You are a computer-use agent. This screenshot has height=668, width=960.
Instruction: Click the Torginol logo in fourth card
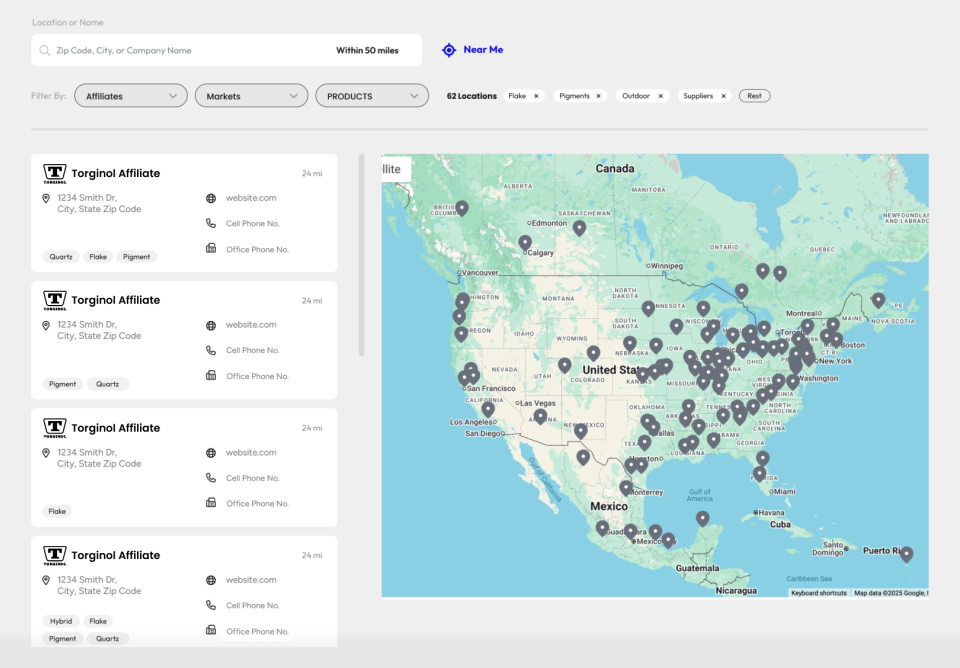tap(55, 555)
